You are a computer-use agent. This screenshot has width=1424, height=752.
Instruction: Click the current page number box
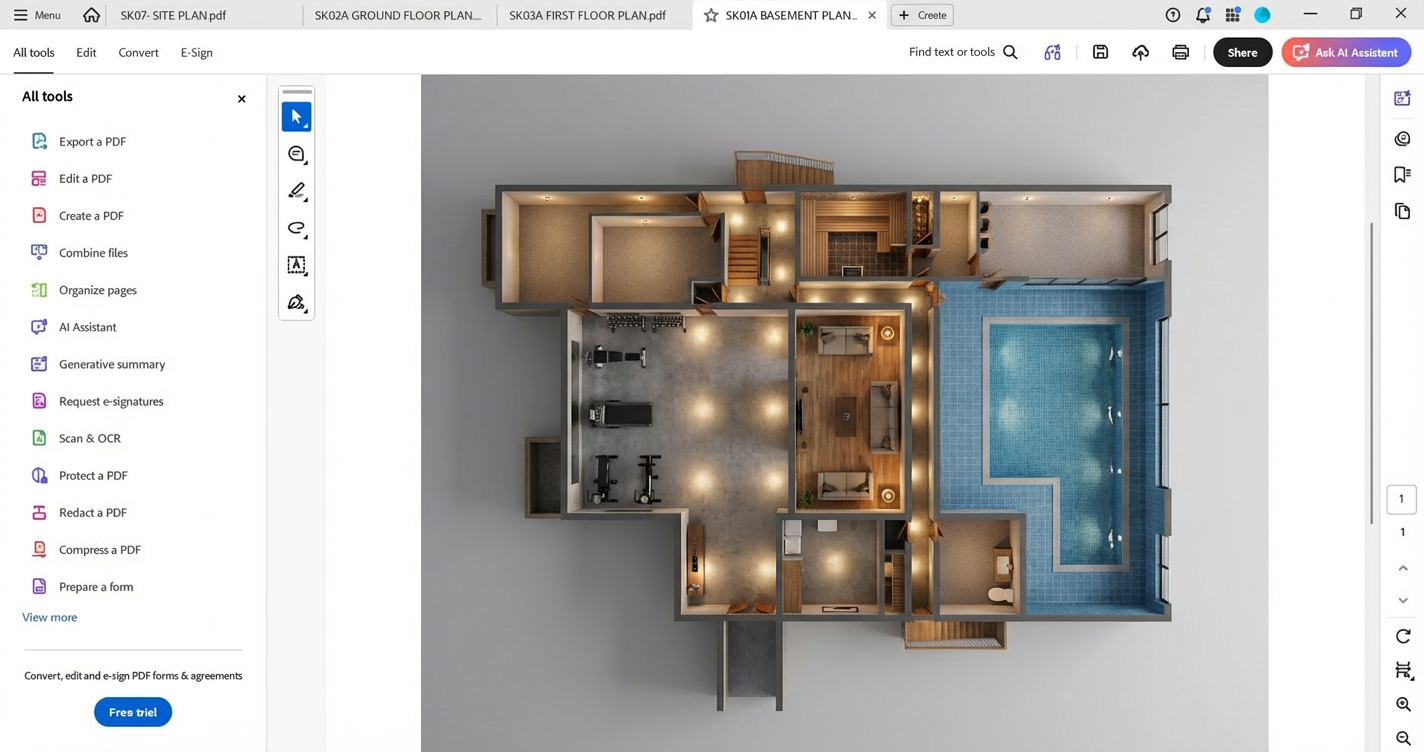1401,498
